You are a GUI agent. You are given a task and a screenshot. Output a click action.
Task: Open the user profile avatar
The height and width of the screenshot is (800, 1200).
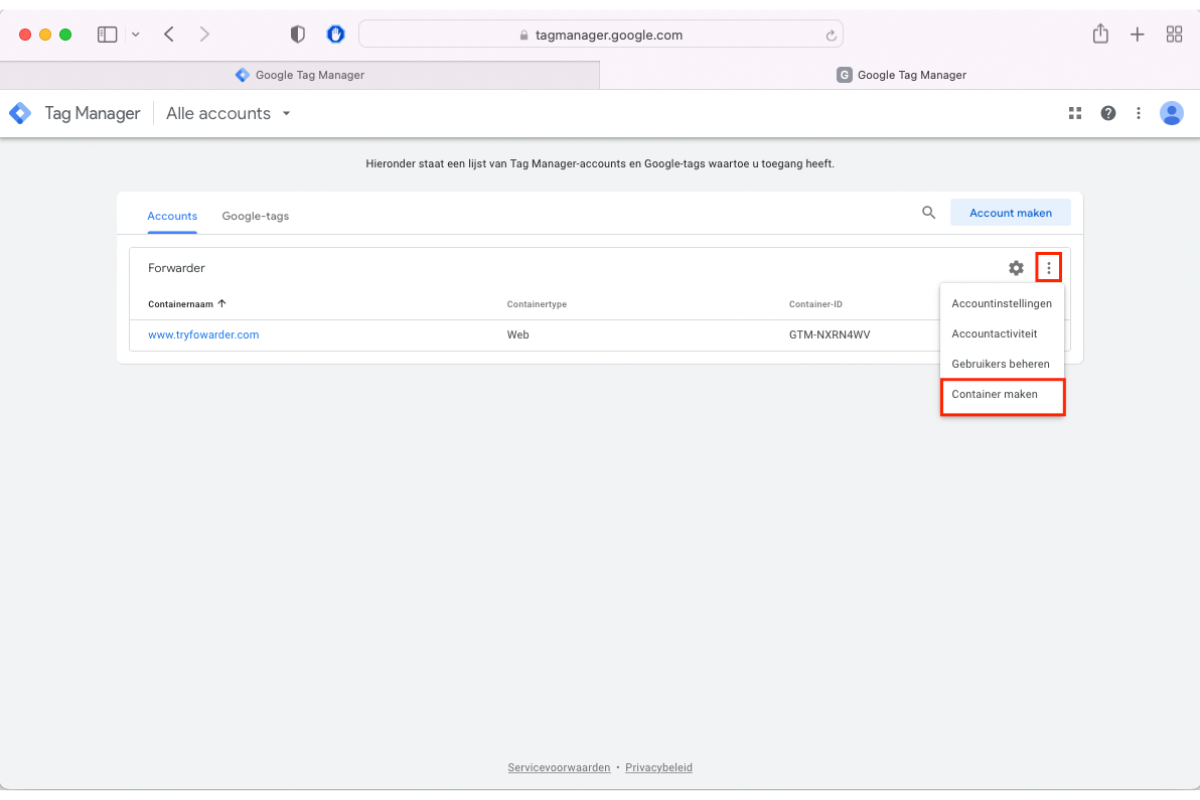coord(1171,113)
